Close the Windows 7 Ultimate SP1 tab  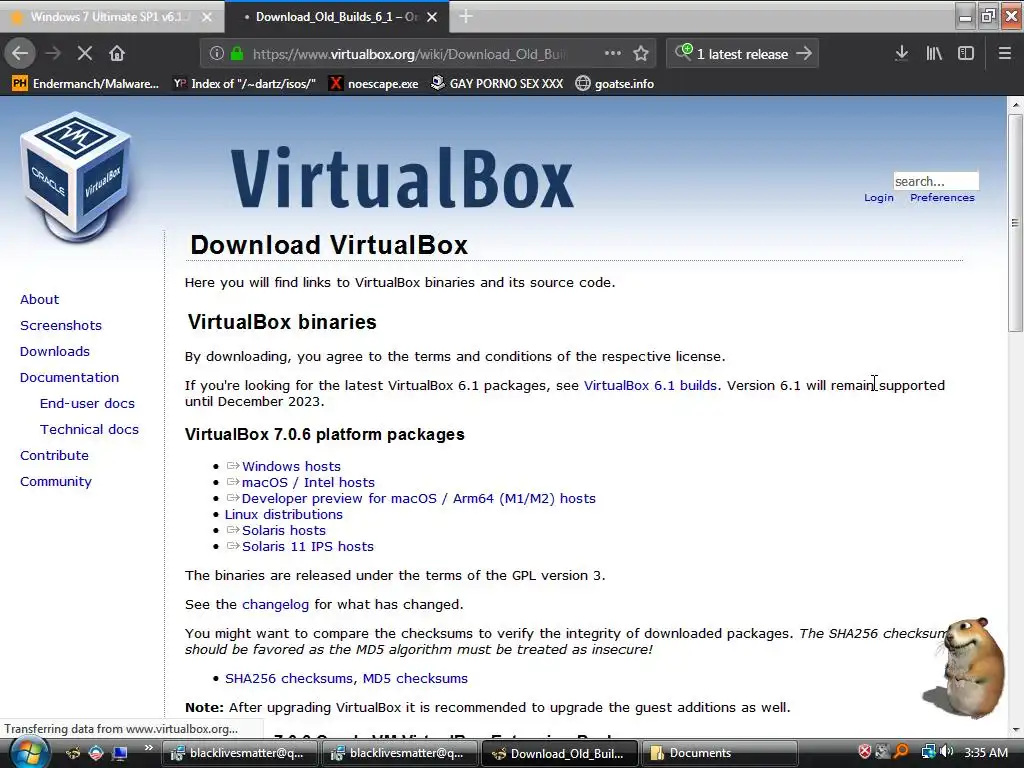tap(207, 17)
